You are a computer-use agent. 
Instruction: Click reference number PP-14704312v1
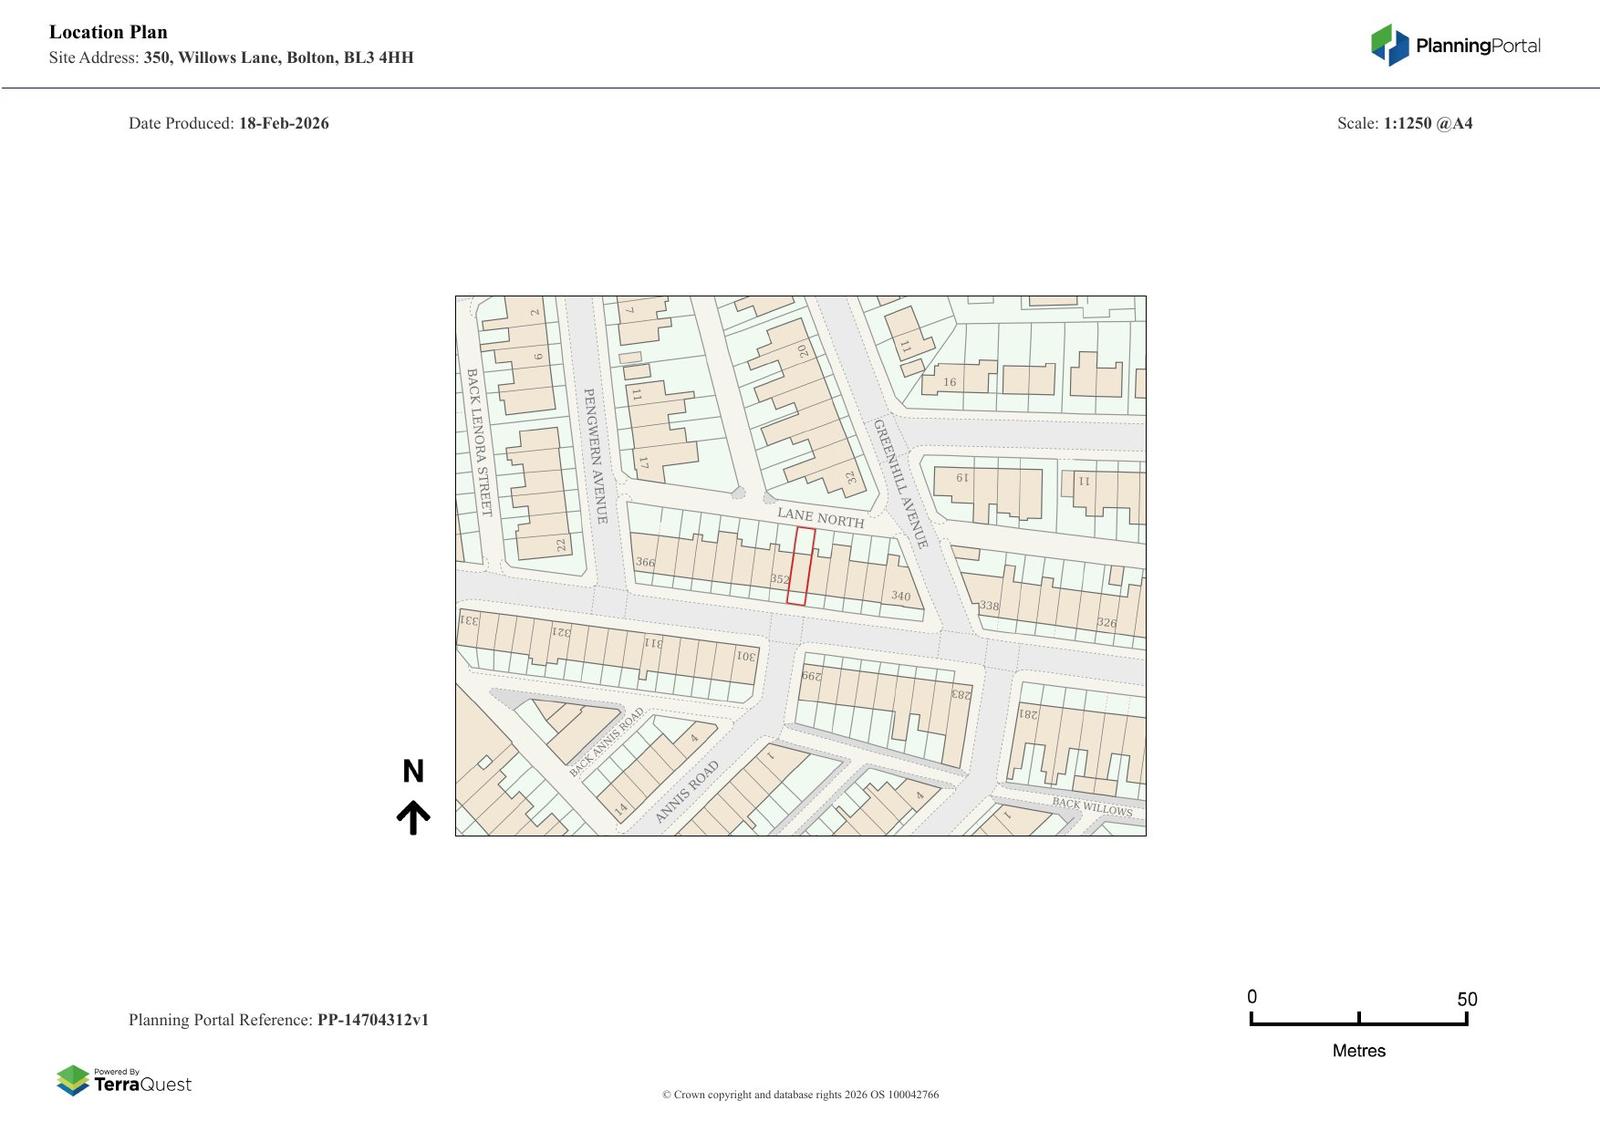click(x=373, y=1020)
